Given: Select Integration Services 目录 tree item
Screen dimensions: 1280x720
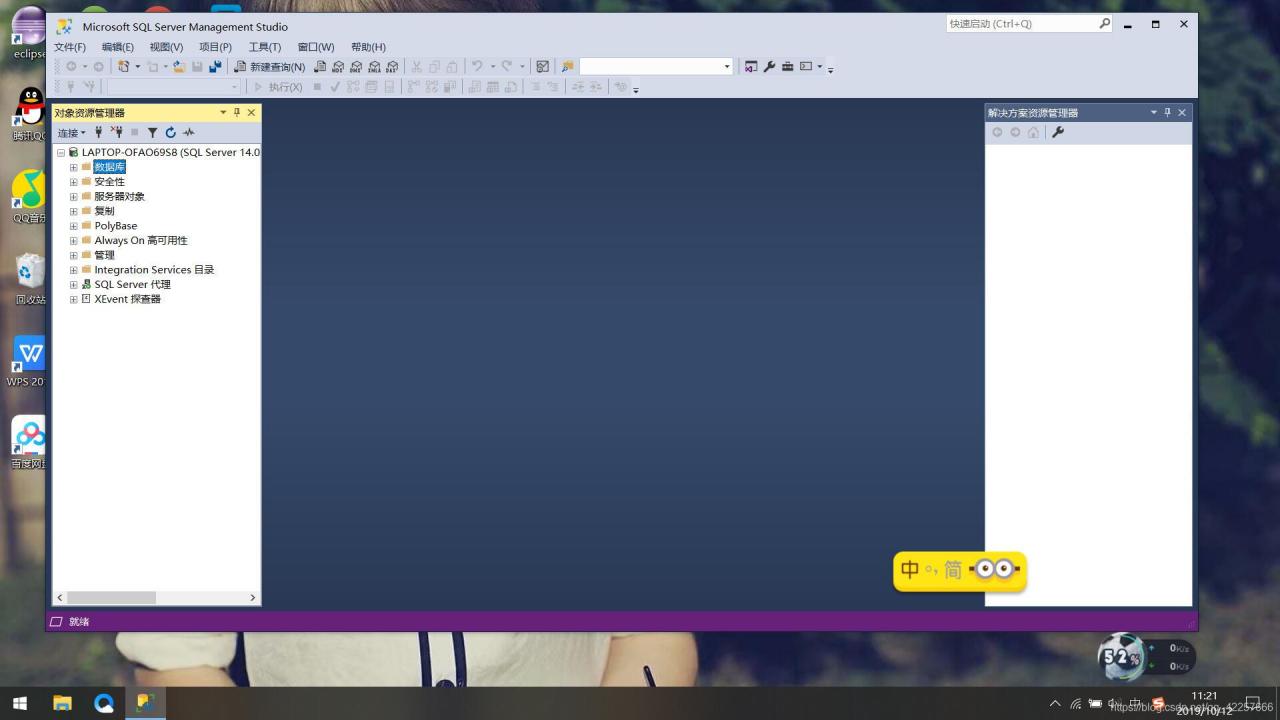Looking at the screenshot, I should coord(154,270).
